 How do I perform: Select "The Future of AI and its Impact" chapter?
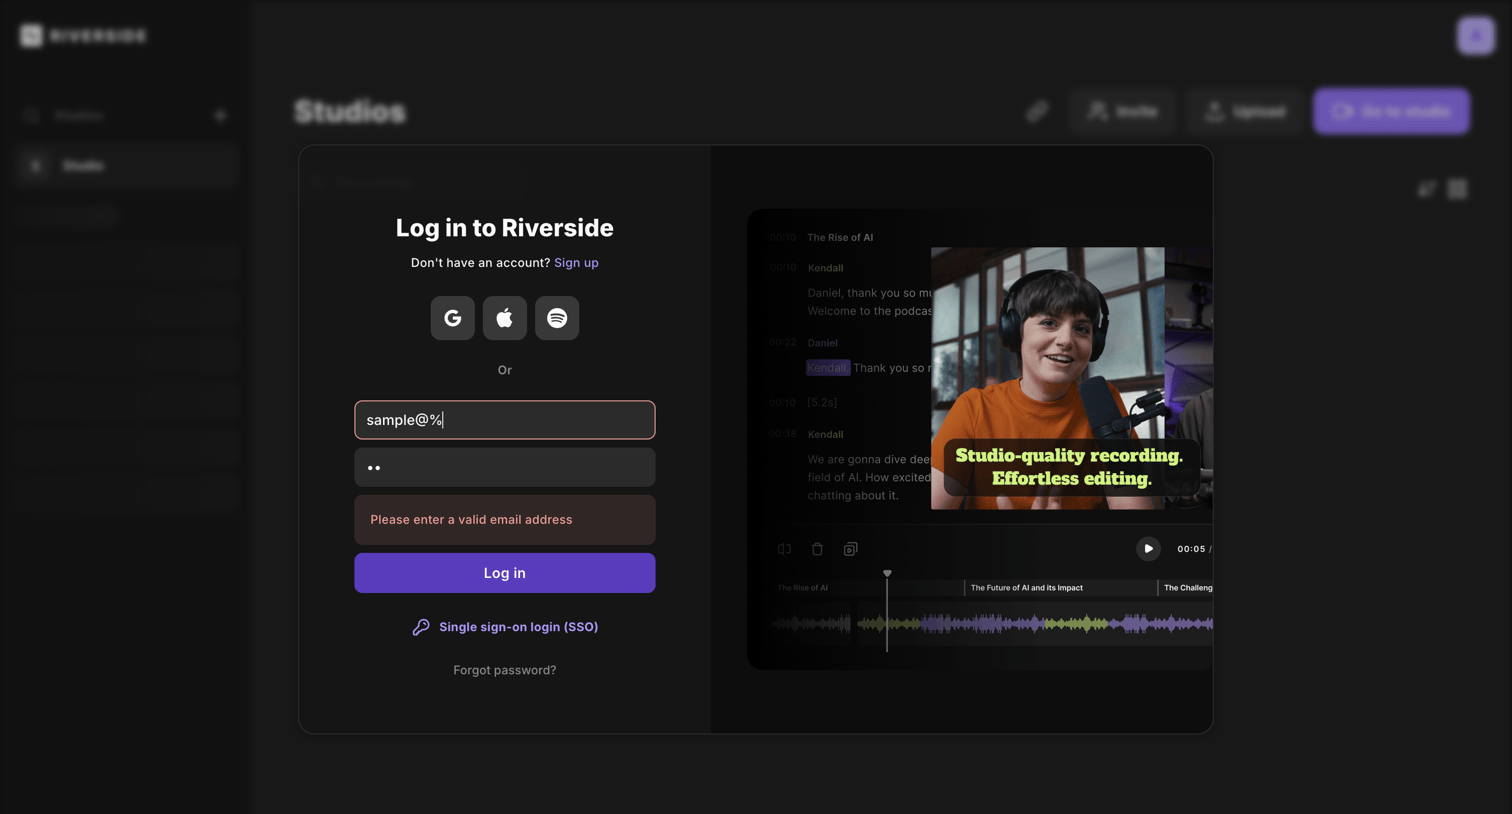pyautogui.click(x=1027, y=588)
